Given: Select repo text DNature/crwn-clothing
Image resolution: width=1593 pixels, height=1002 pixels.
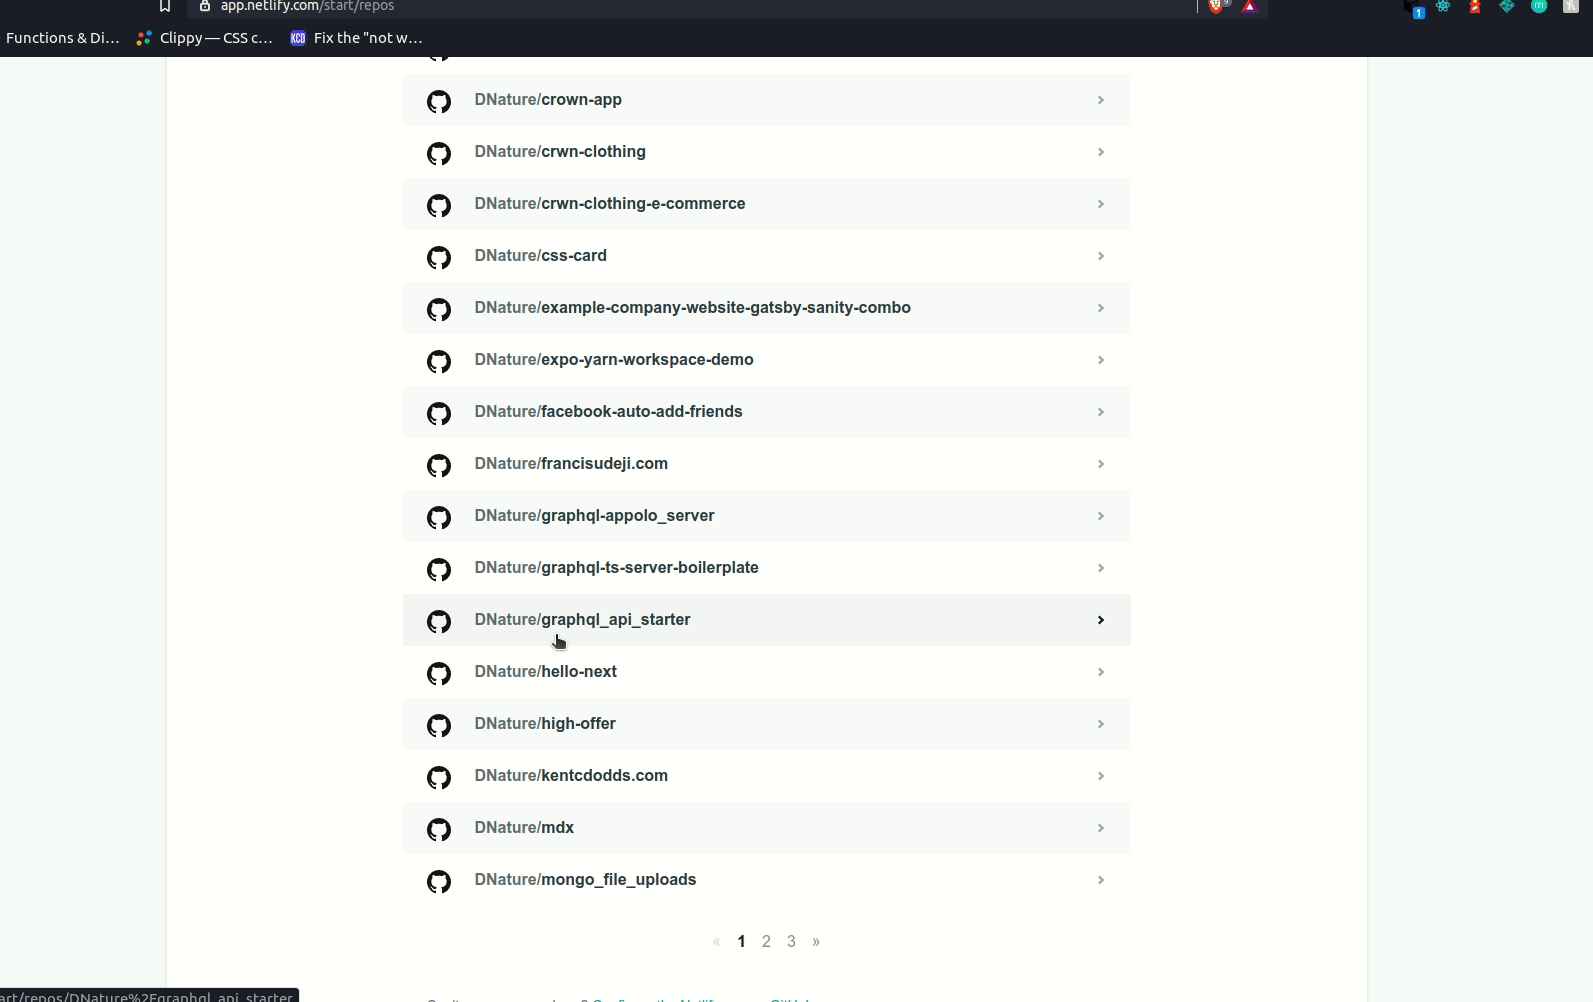Looking at the screenshot, I should coord(560,152).
